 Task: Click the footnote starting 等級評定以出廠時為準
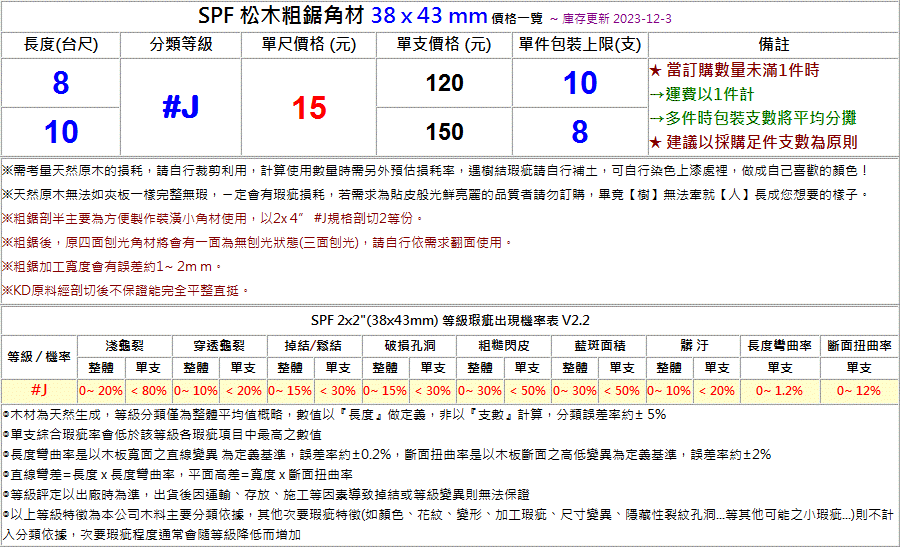pos(266,494)
